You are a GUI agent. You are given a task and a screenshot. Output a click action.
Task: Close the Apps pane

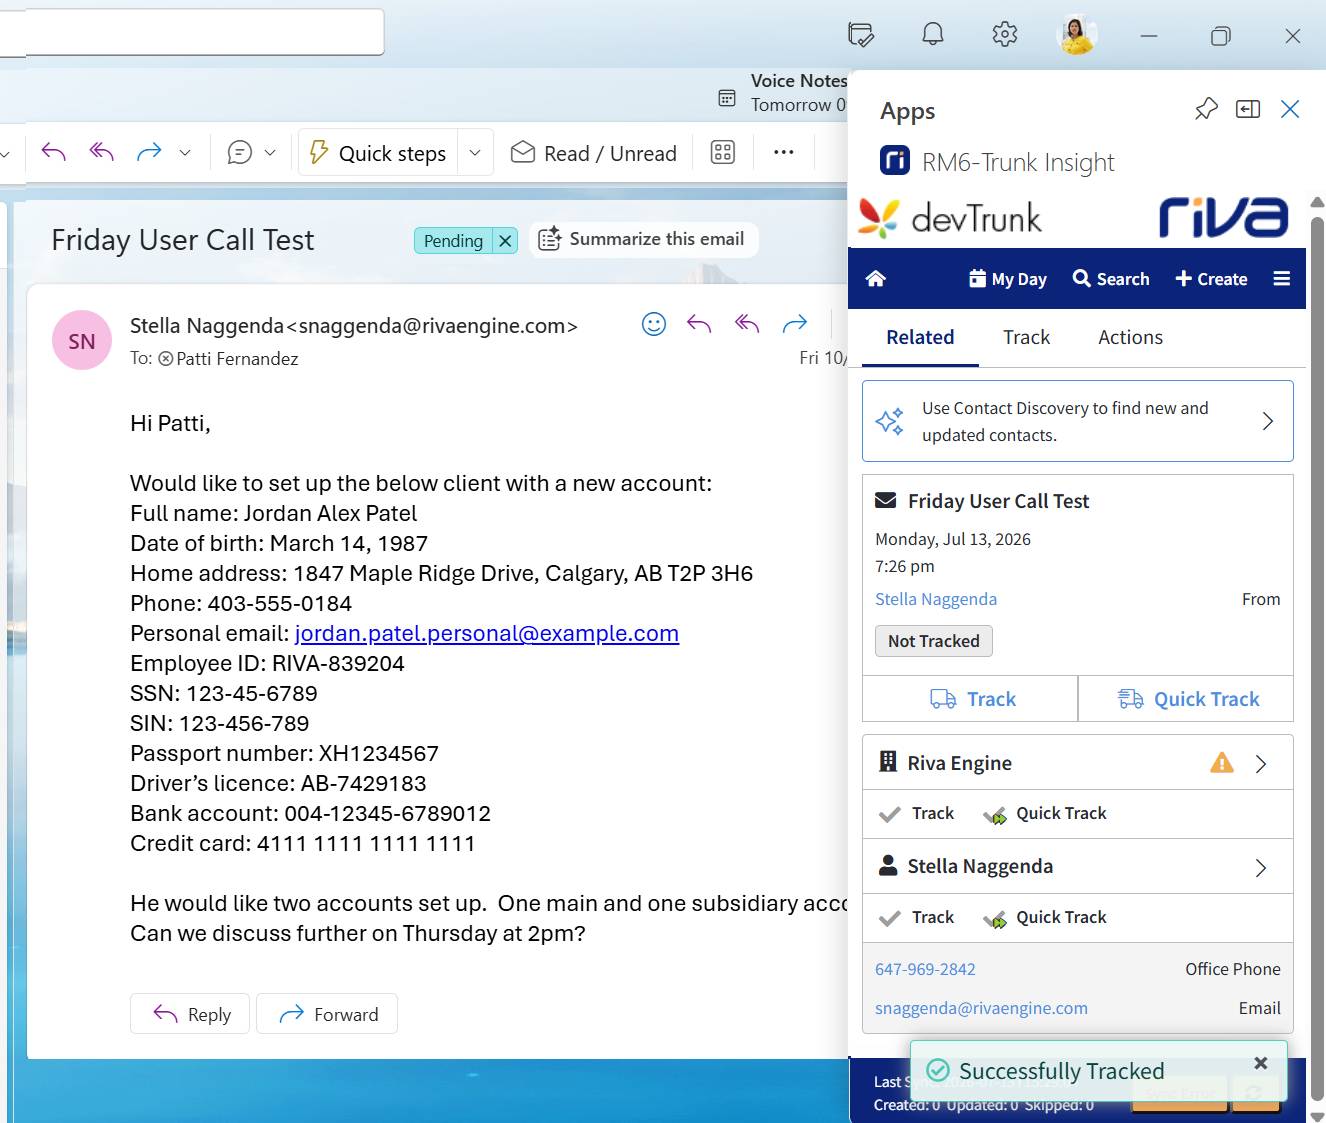[x=1290, y=109]
